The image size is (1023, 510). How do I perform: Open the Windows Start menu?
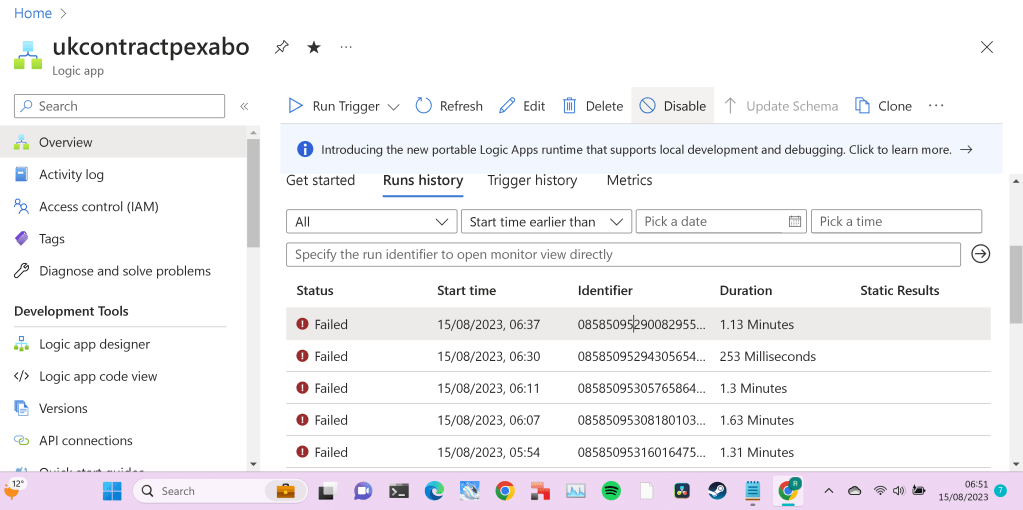point(112,490)
